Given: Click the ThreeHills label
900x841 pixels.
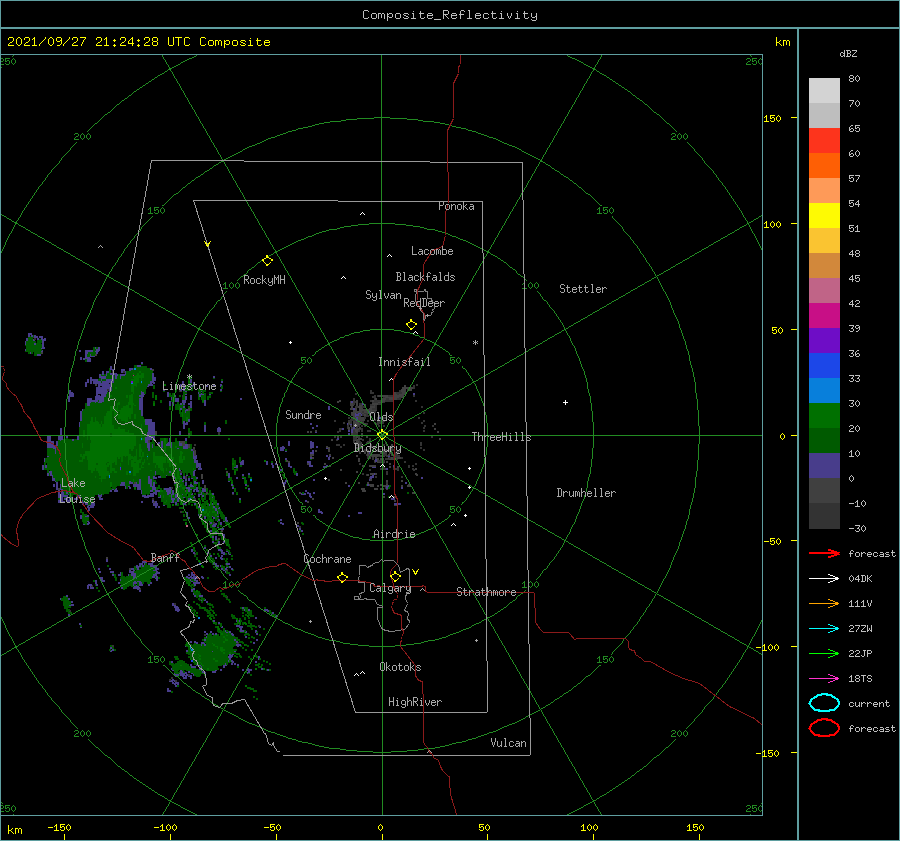Looking at the screenshot, I should 501,437.
